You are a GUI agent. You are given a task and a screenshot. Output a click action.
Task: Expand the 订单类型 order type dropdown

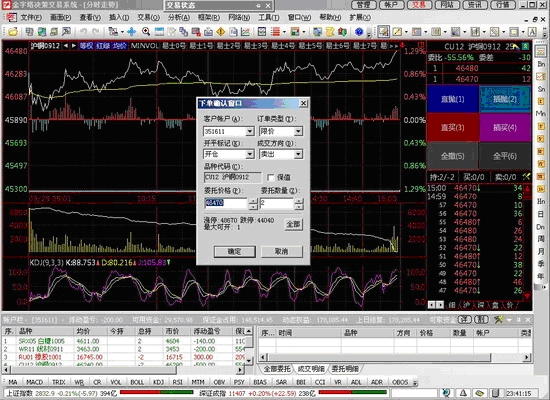tap(298, 132)
